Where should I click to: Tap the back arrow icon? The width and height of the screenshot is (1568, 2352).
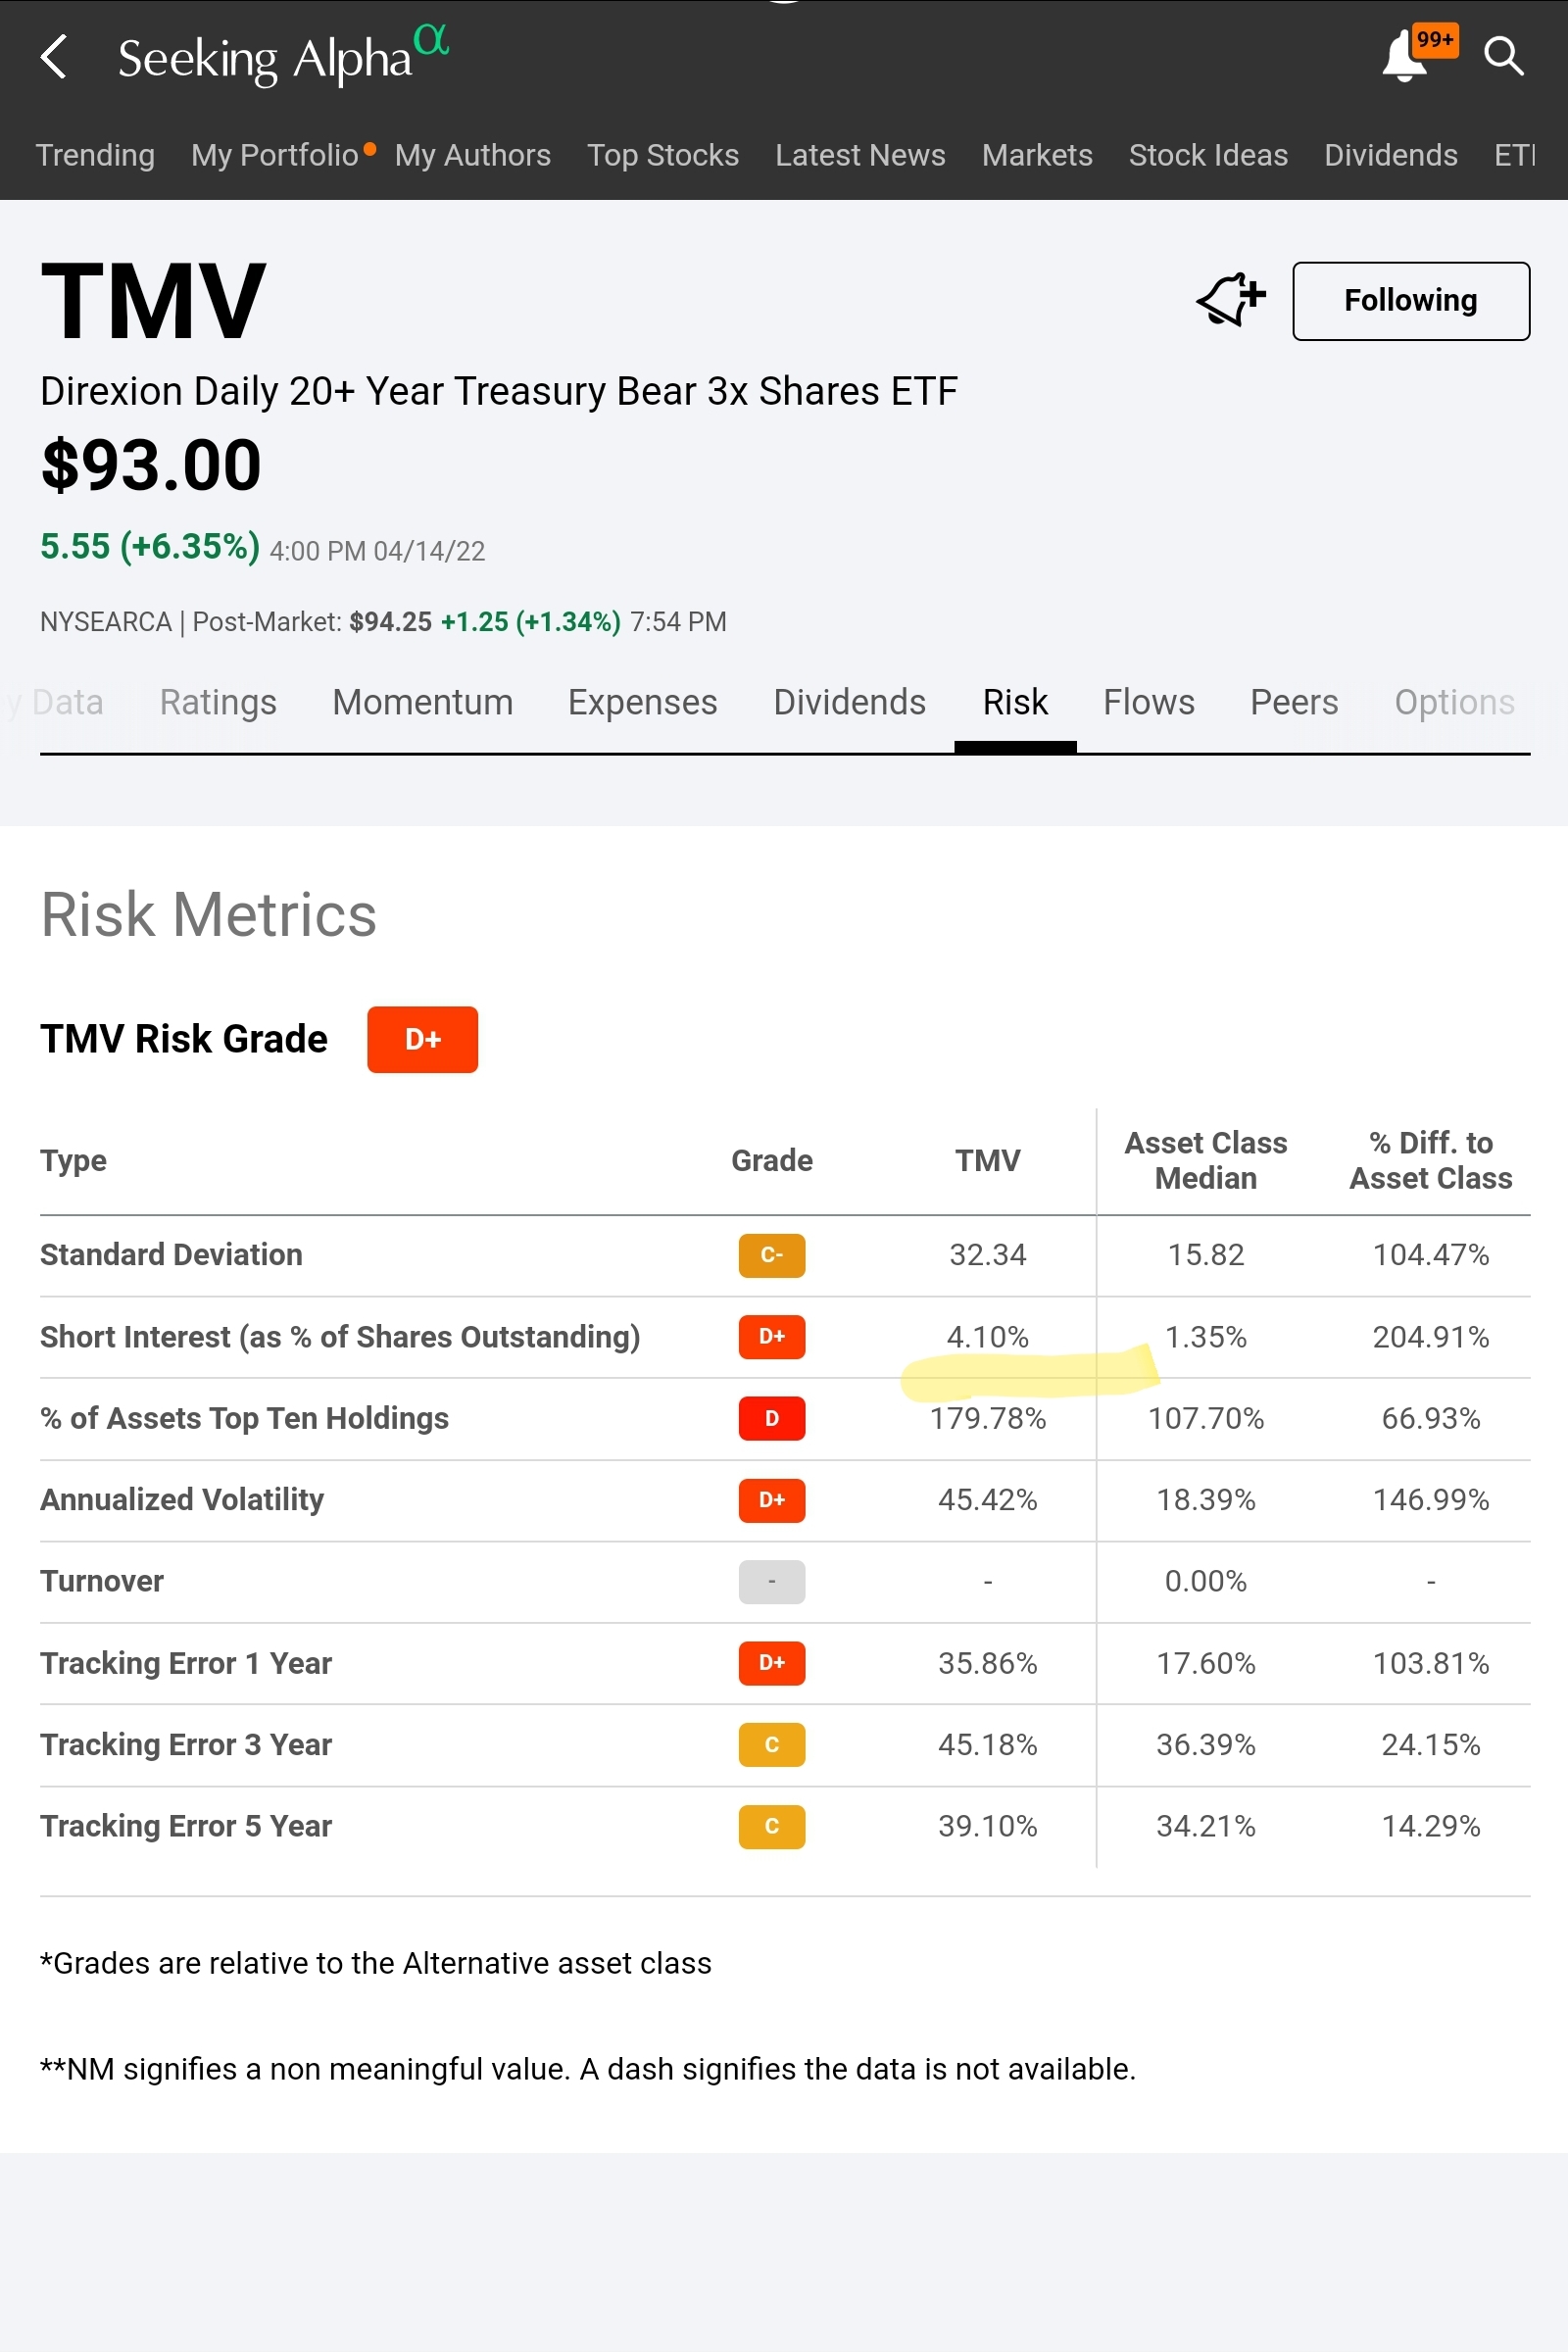click(x=54, y=57)
